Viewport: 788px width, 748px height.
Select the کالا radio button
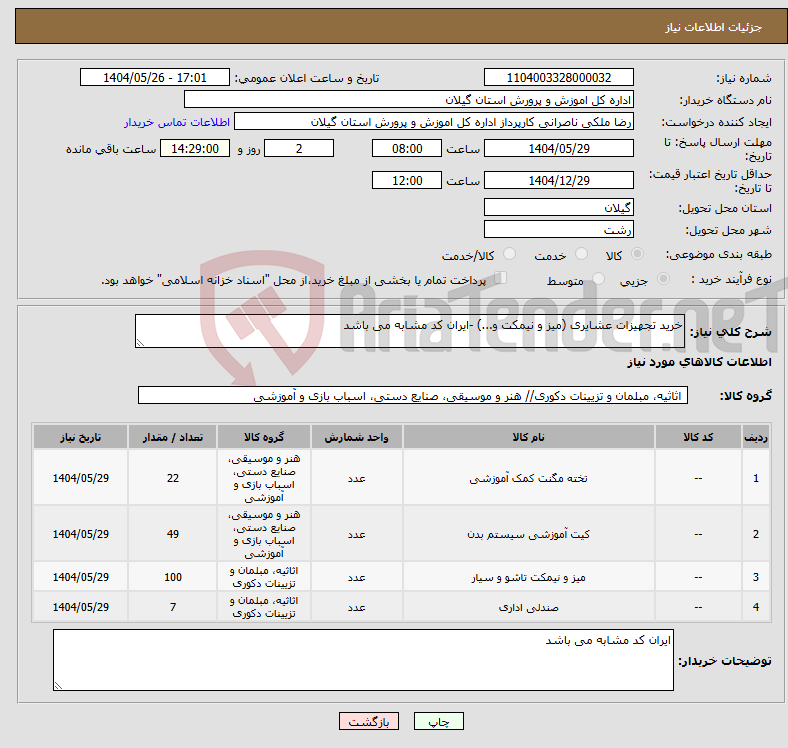tap(637, 254)
